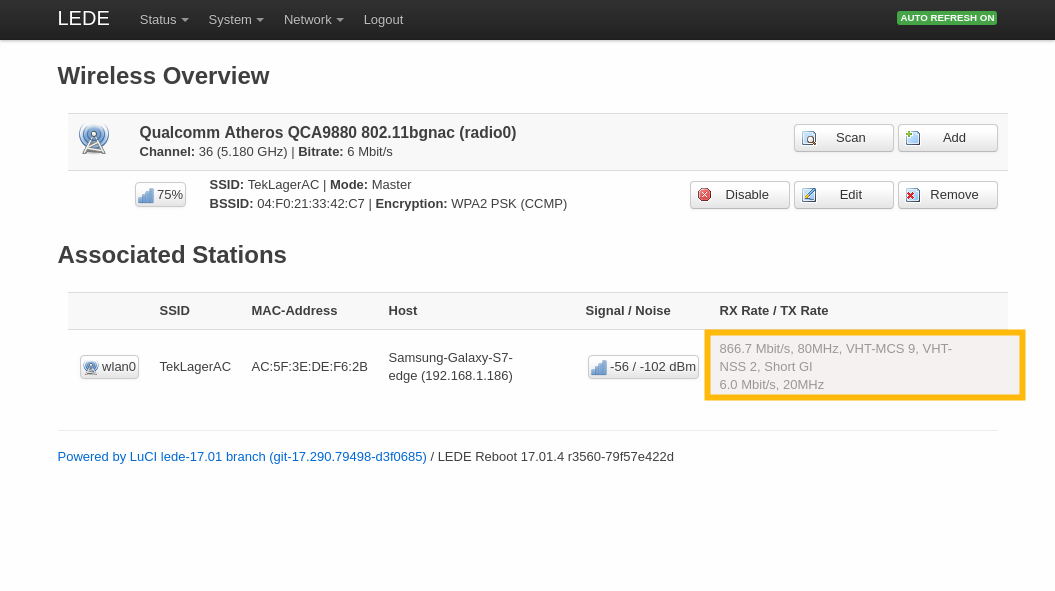Click the add icon on the Add button
The width and height of the screenshot is (1055, 591).
tap(913, 137)
